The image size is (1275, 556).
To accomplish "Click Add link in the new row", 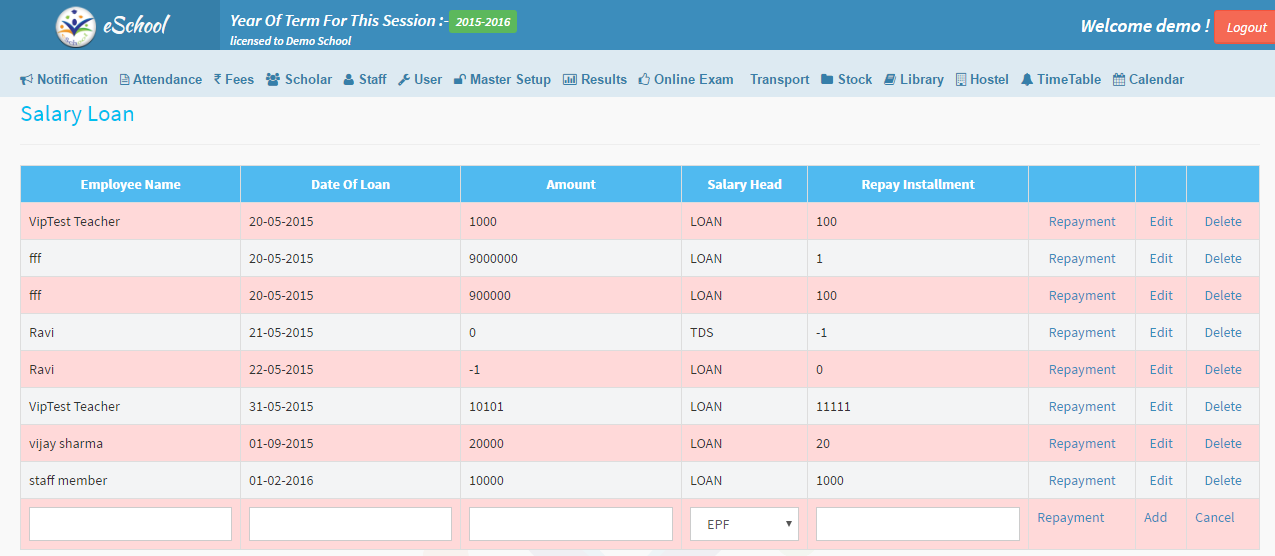I will click(x=1155, y=517).
